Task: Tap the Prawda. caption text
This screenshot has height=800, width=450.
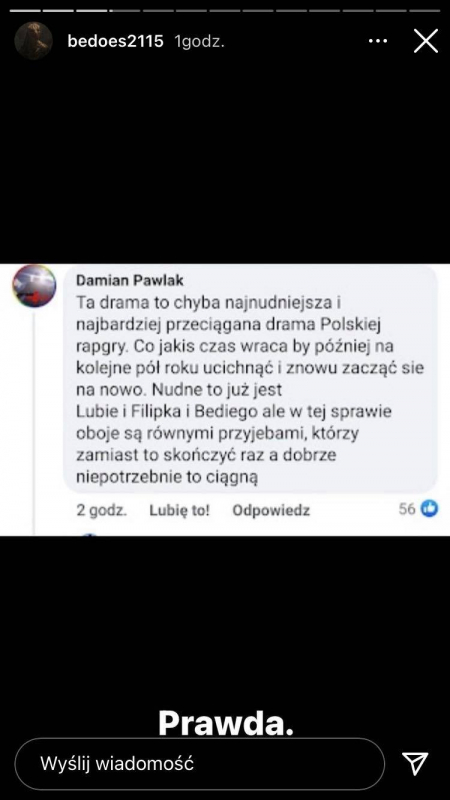Action: coord(226,722)
